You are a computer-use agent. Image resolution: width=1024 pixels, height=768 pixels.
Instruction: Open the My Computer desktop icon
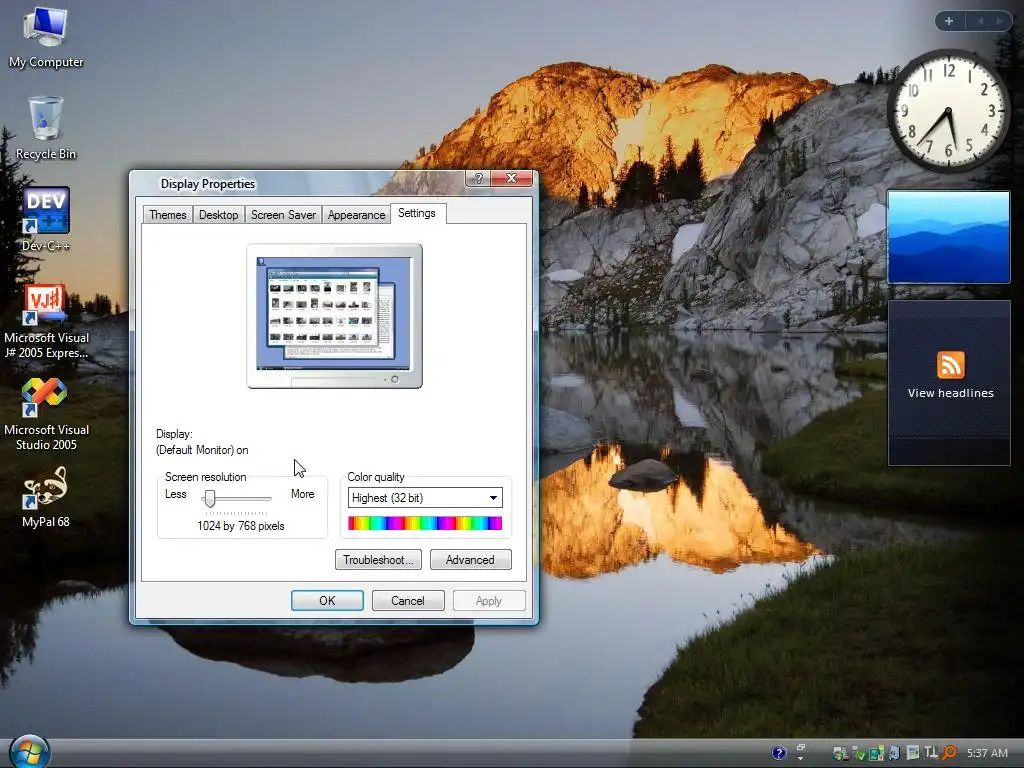[46, 38]
